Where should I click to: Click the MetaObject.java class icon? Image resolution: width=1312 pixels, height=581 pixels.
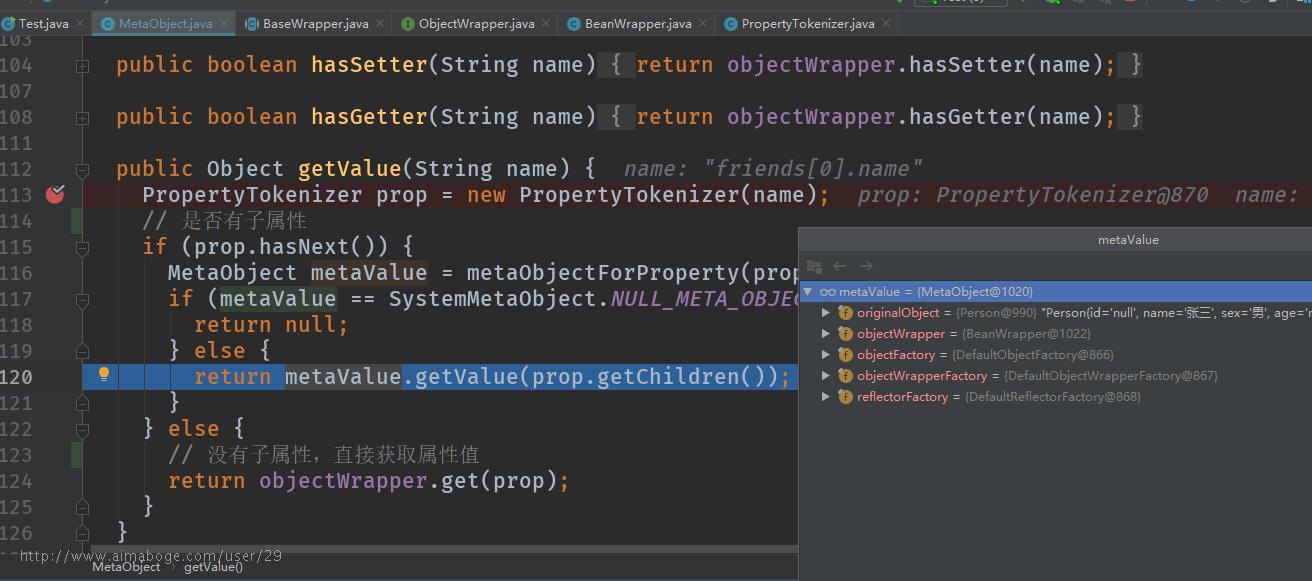pyautogui.click(x=108, y=23)
